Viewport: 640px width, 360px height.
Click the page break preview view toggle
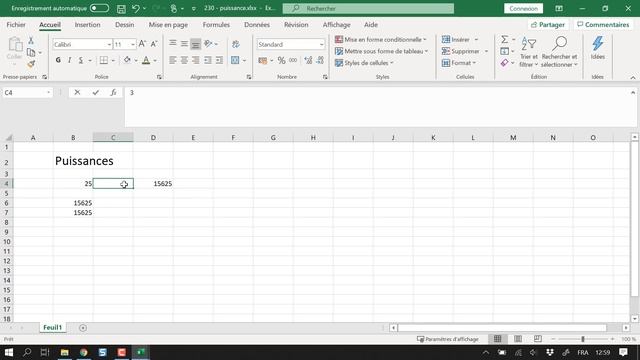(x=538, y=339)
